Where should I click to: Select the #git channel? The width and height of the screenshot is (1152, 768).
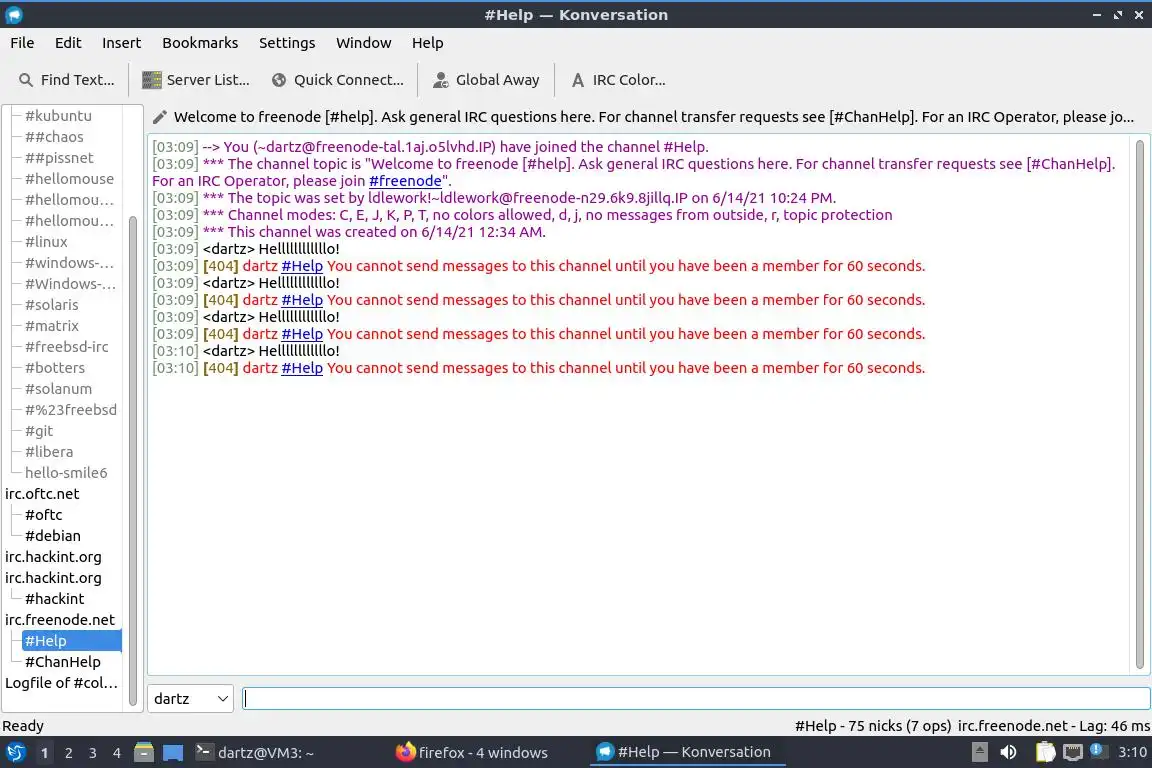(x=39, y=431)
